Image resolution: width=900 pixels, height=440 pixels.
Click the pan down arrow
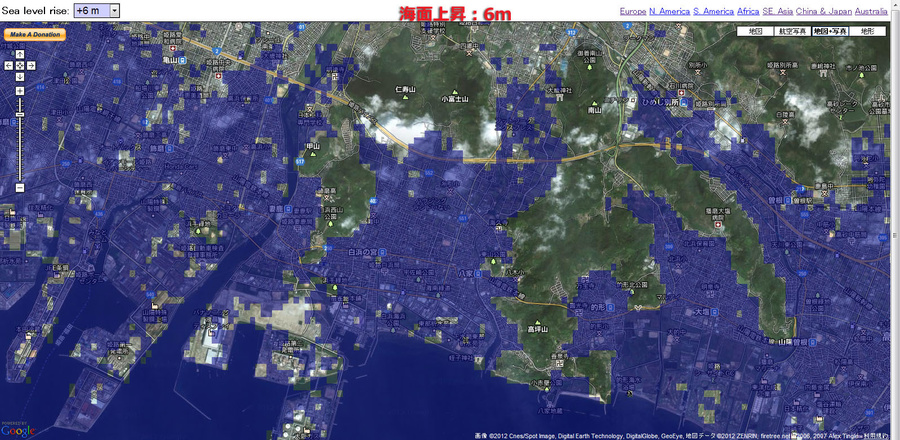click(x=19, y=77)
